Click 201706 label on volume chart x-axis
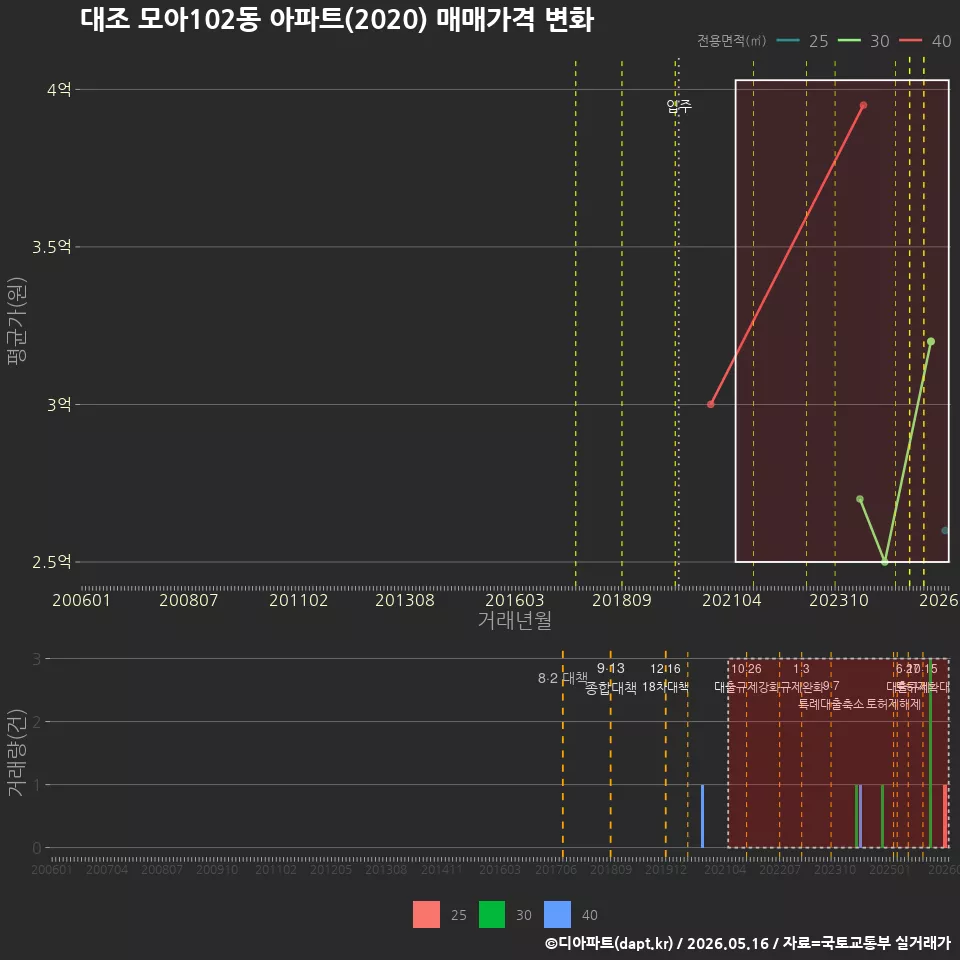 click(x=556, y=869)
